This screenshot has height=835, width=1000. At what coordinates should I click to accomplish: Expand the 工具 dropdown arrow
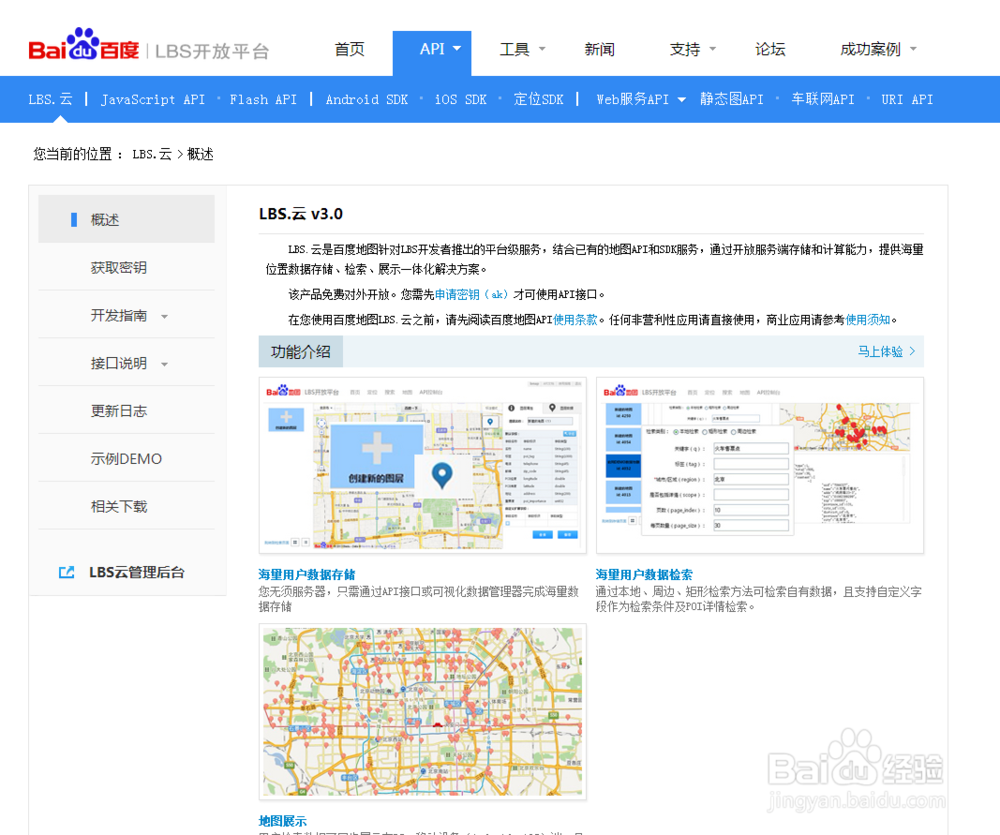click(542, 48)
